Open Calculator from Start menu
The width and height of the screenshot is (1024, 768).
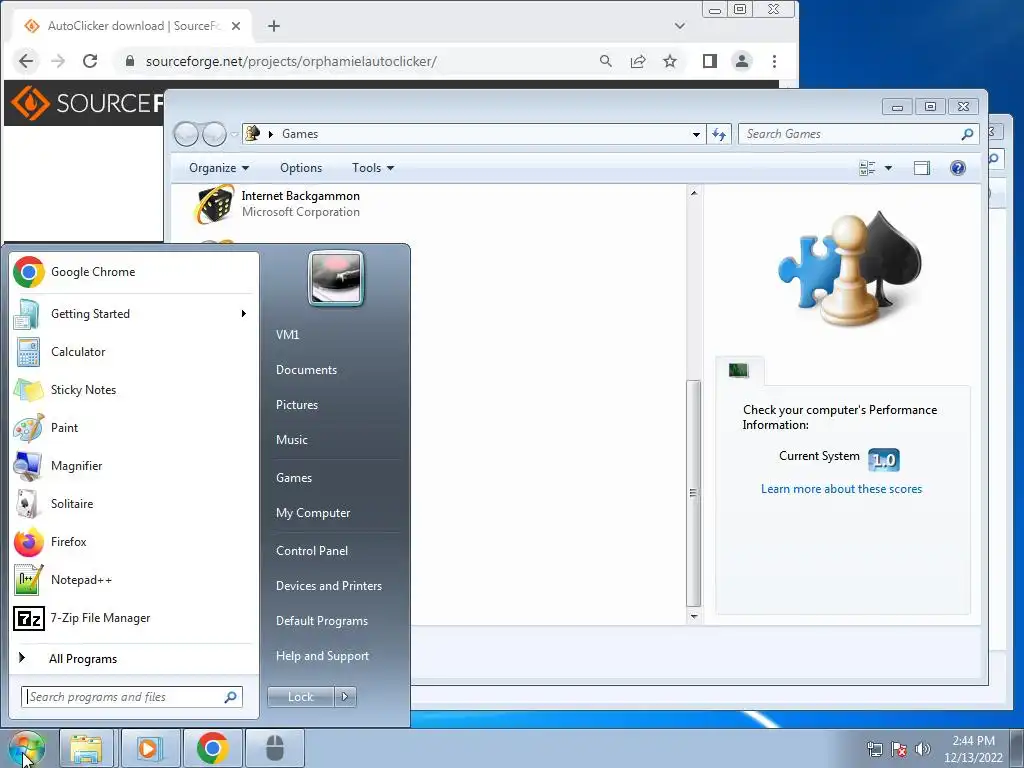coord(134,351)
